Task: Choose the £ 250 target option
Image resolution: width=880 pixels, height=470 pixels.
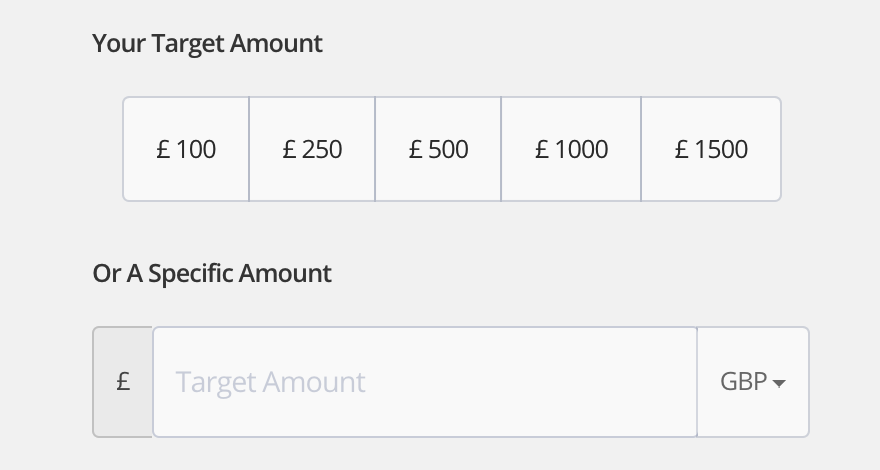Action: click(312, 150)
